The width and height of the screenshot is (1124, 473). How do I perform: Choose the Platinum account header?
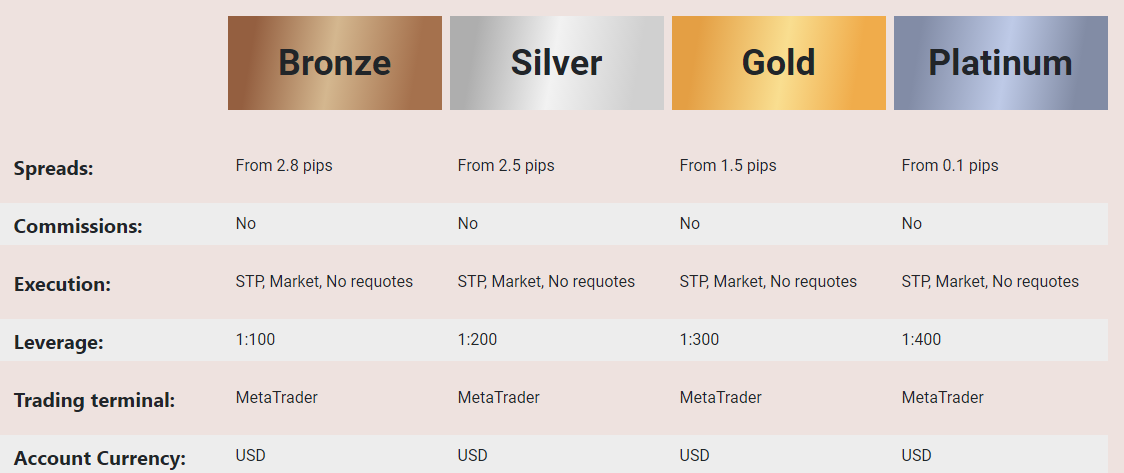click(1000, 63)
